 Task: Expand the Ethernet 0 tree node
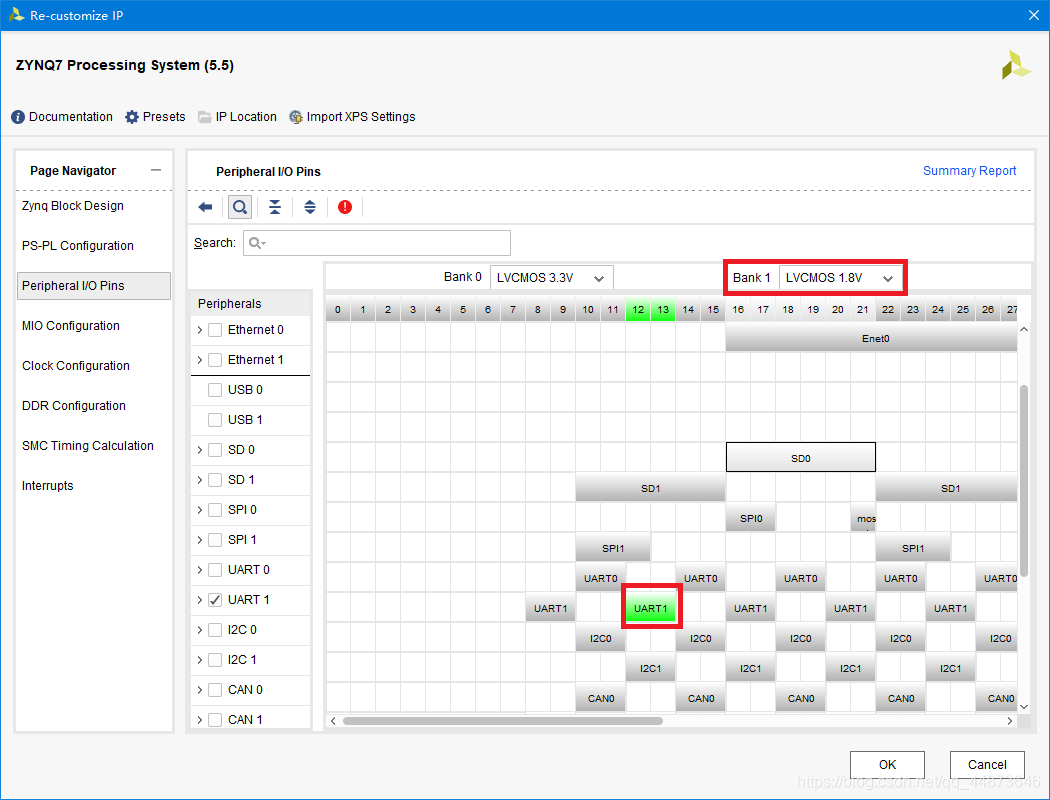pyautogui.click(x=200, y=330)
